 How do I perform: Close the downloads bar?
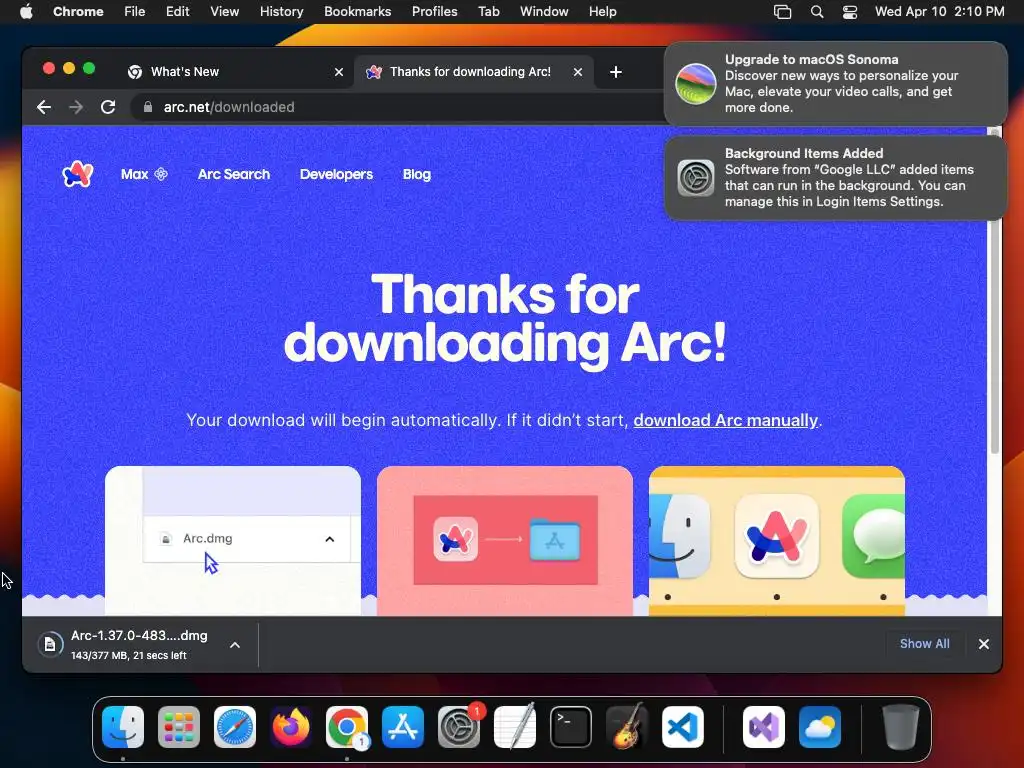[984, 644]
